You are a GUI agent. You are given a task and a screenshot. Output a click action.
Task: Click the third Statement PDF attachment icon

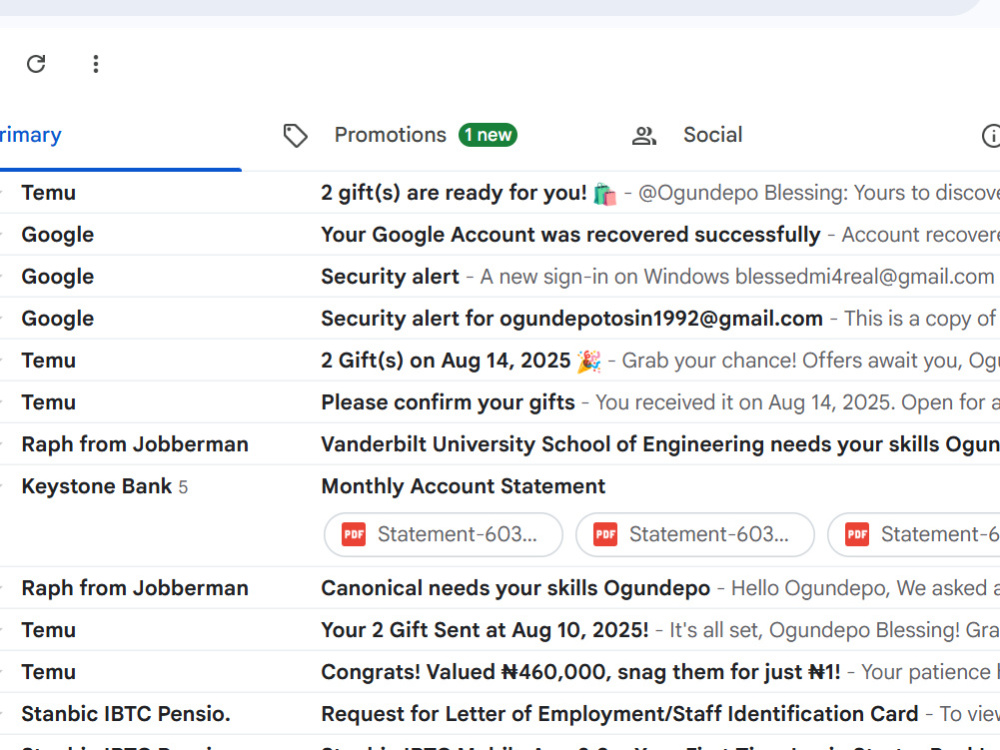pyautogui.click(x=857, y=534)
